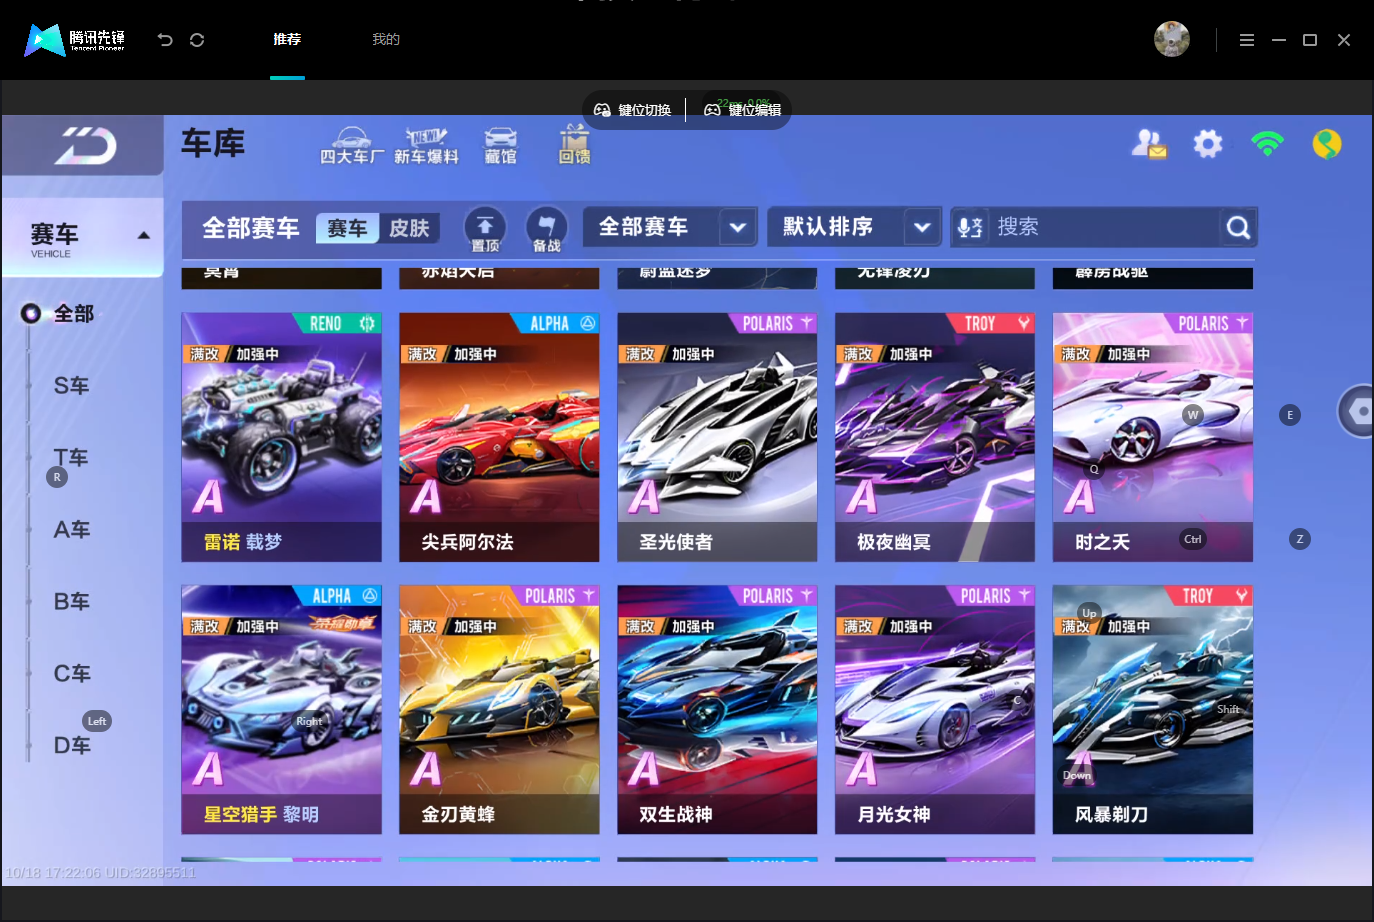Screen dimensions: 1374x922
Task: Click the hexagon side panel handle
Action: (1357, 411)
